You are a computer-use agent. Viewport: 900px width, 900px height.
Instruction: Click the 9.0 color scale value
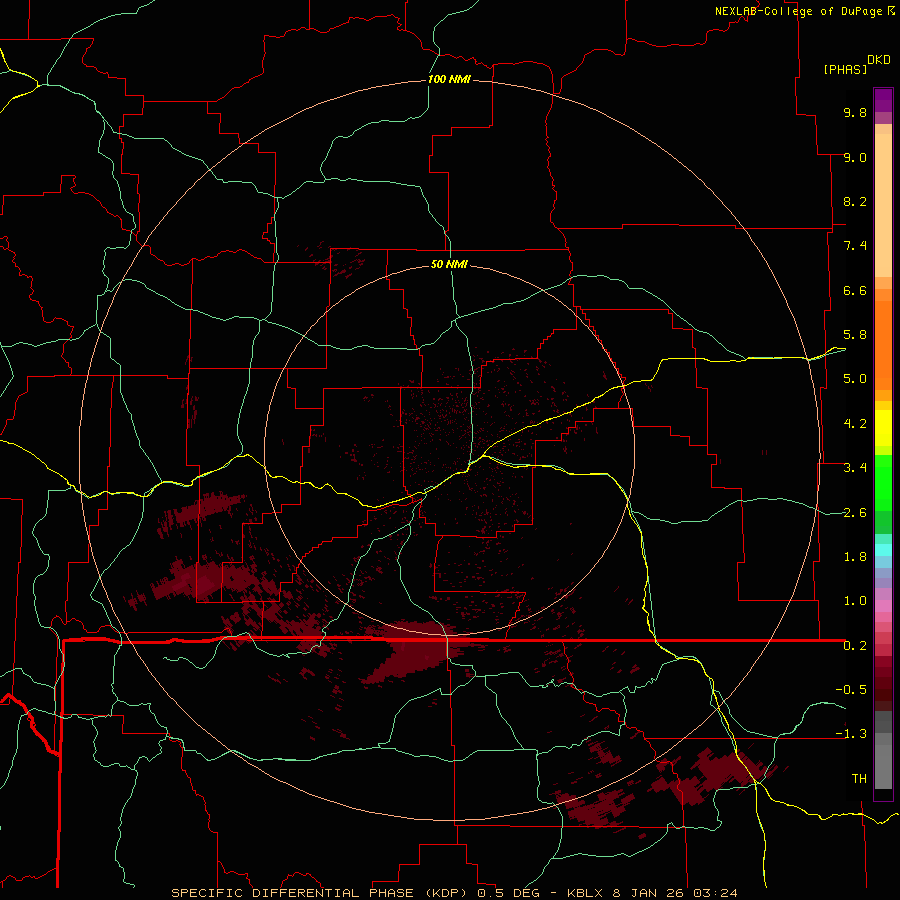[855, 157]
